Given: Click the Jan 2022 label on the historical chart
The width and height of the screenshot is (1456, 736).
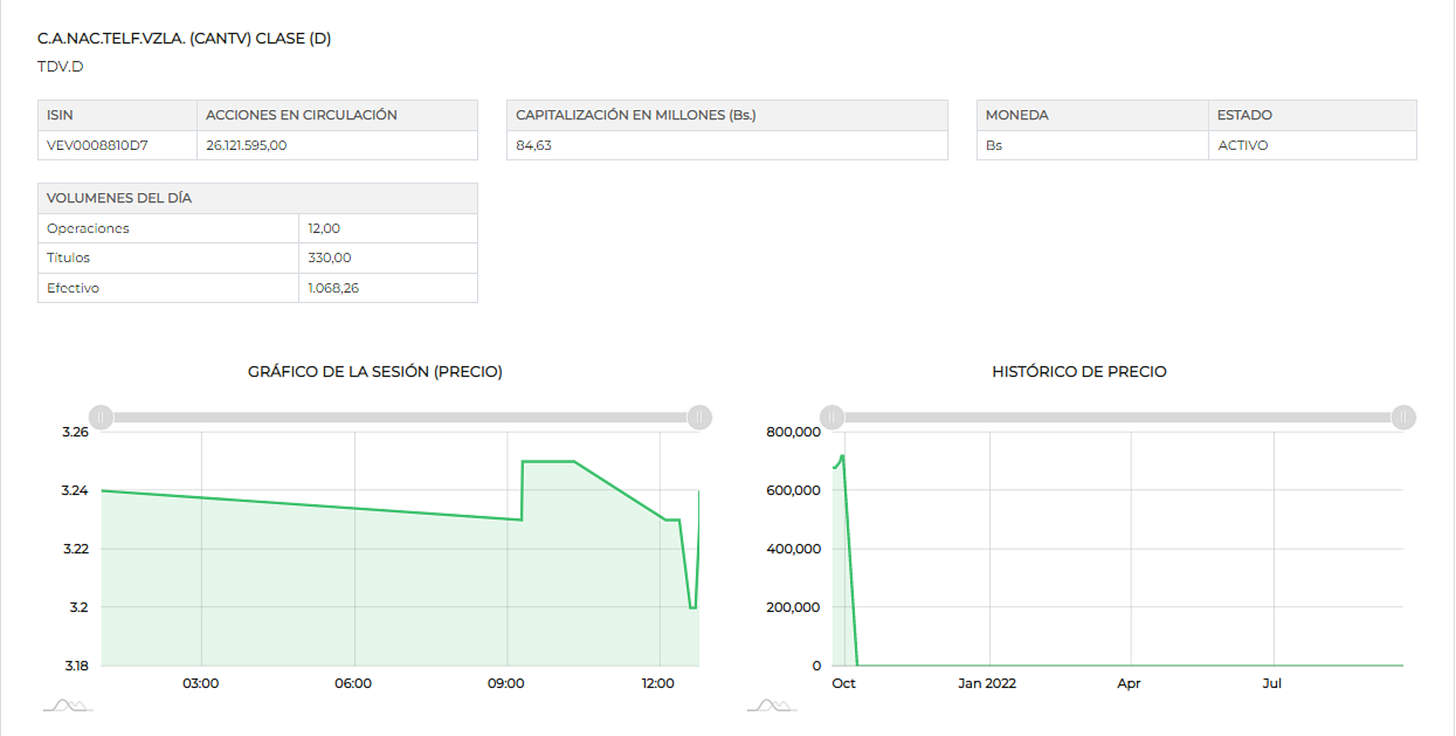Looking at the screenshot, I should (x=987, y=684).
